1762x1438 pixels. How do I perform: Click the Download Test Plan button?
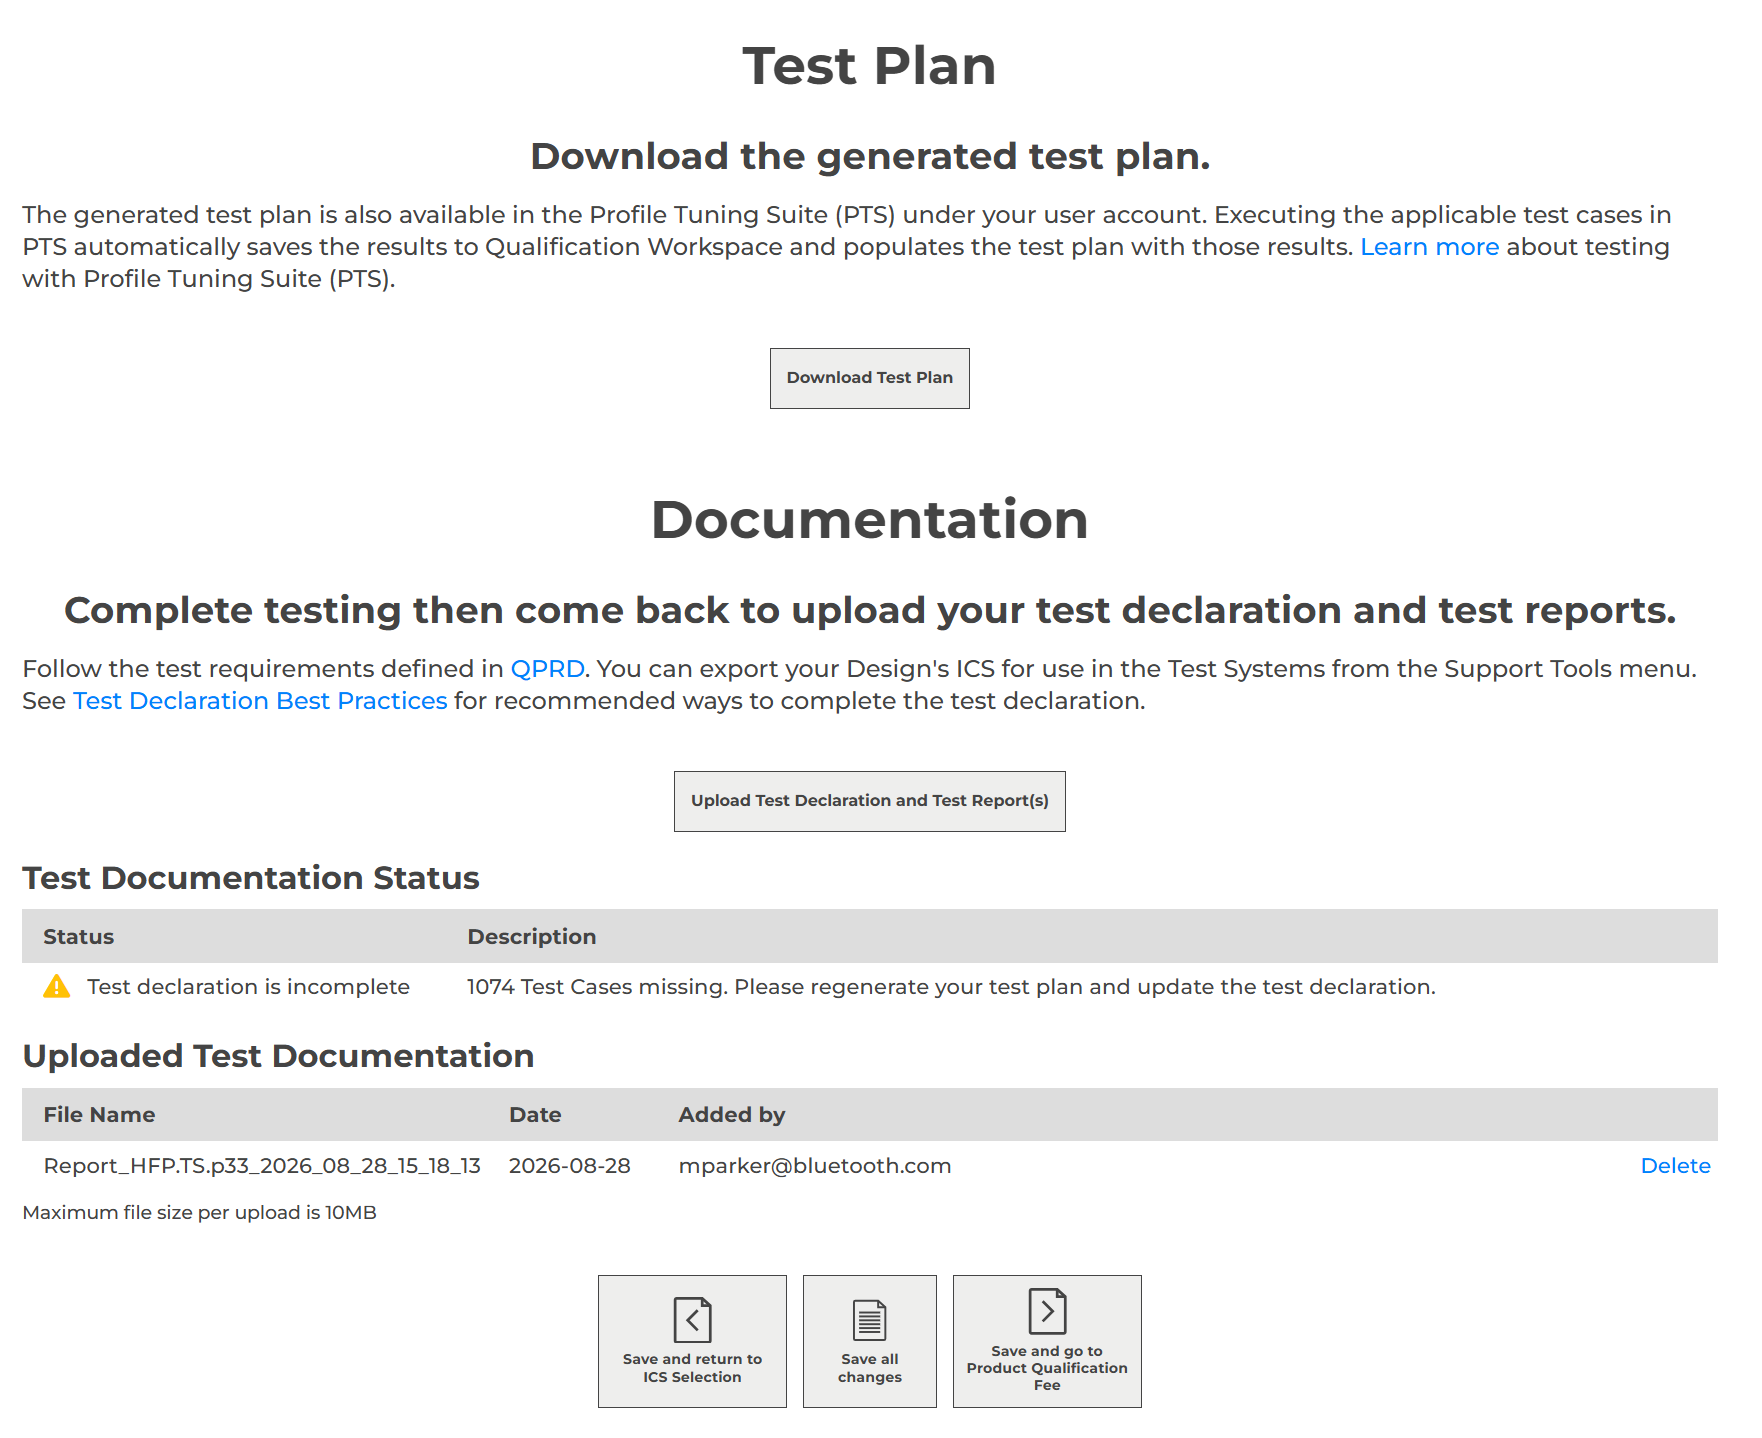click(869, 378)
